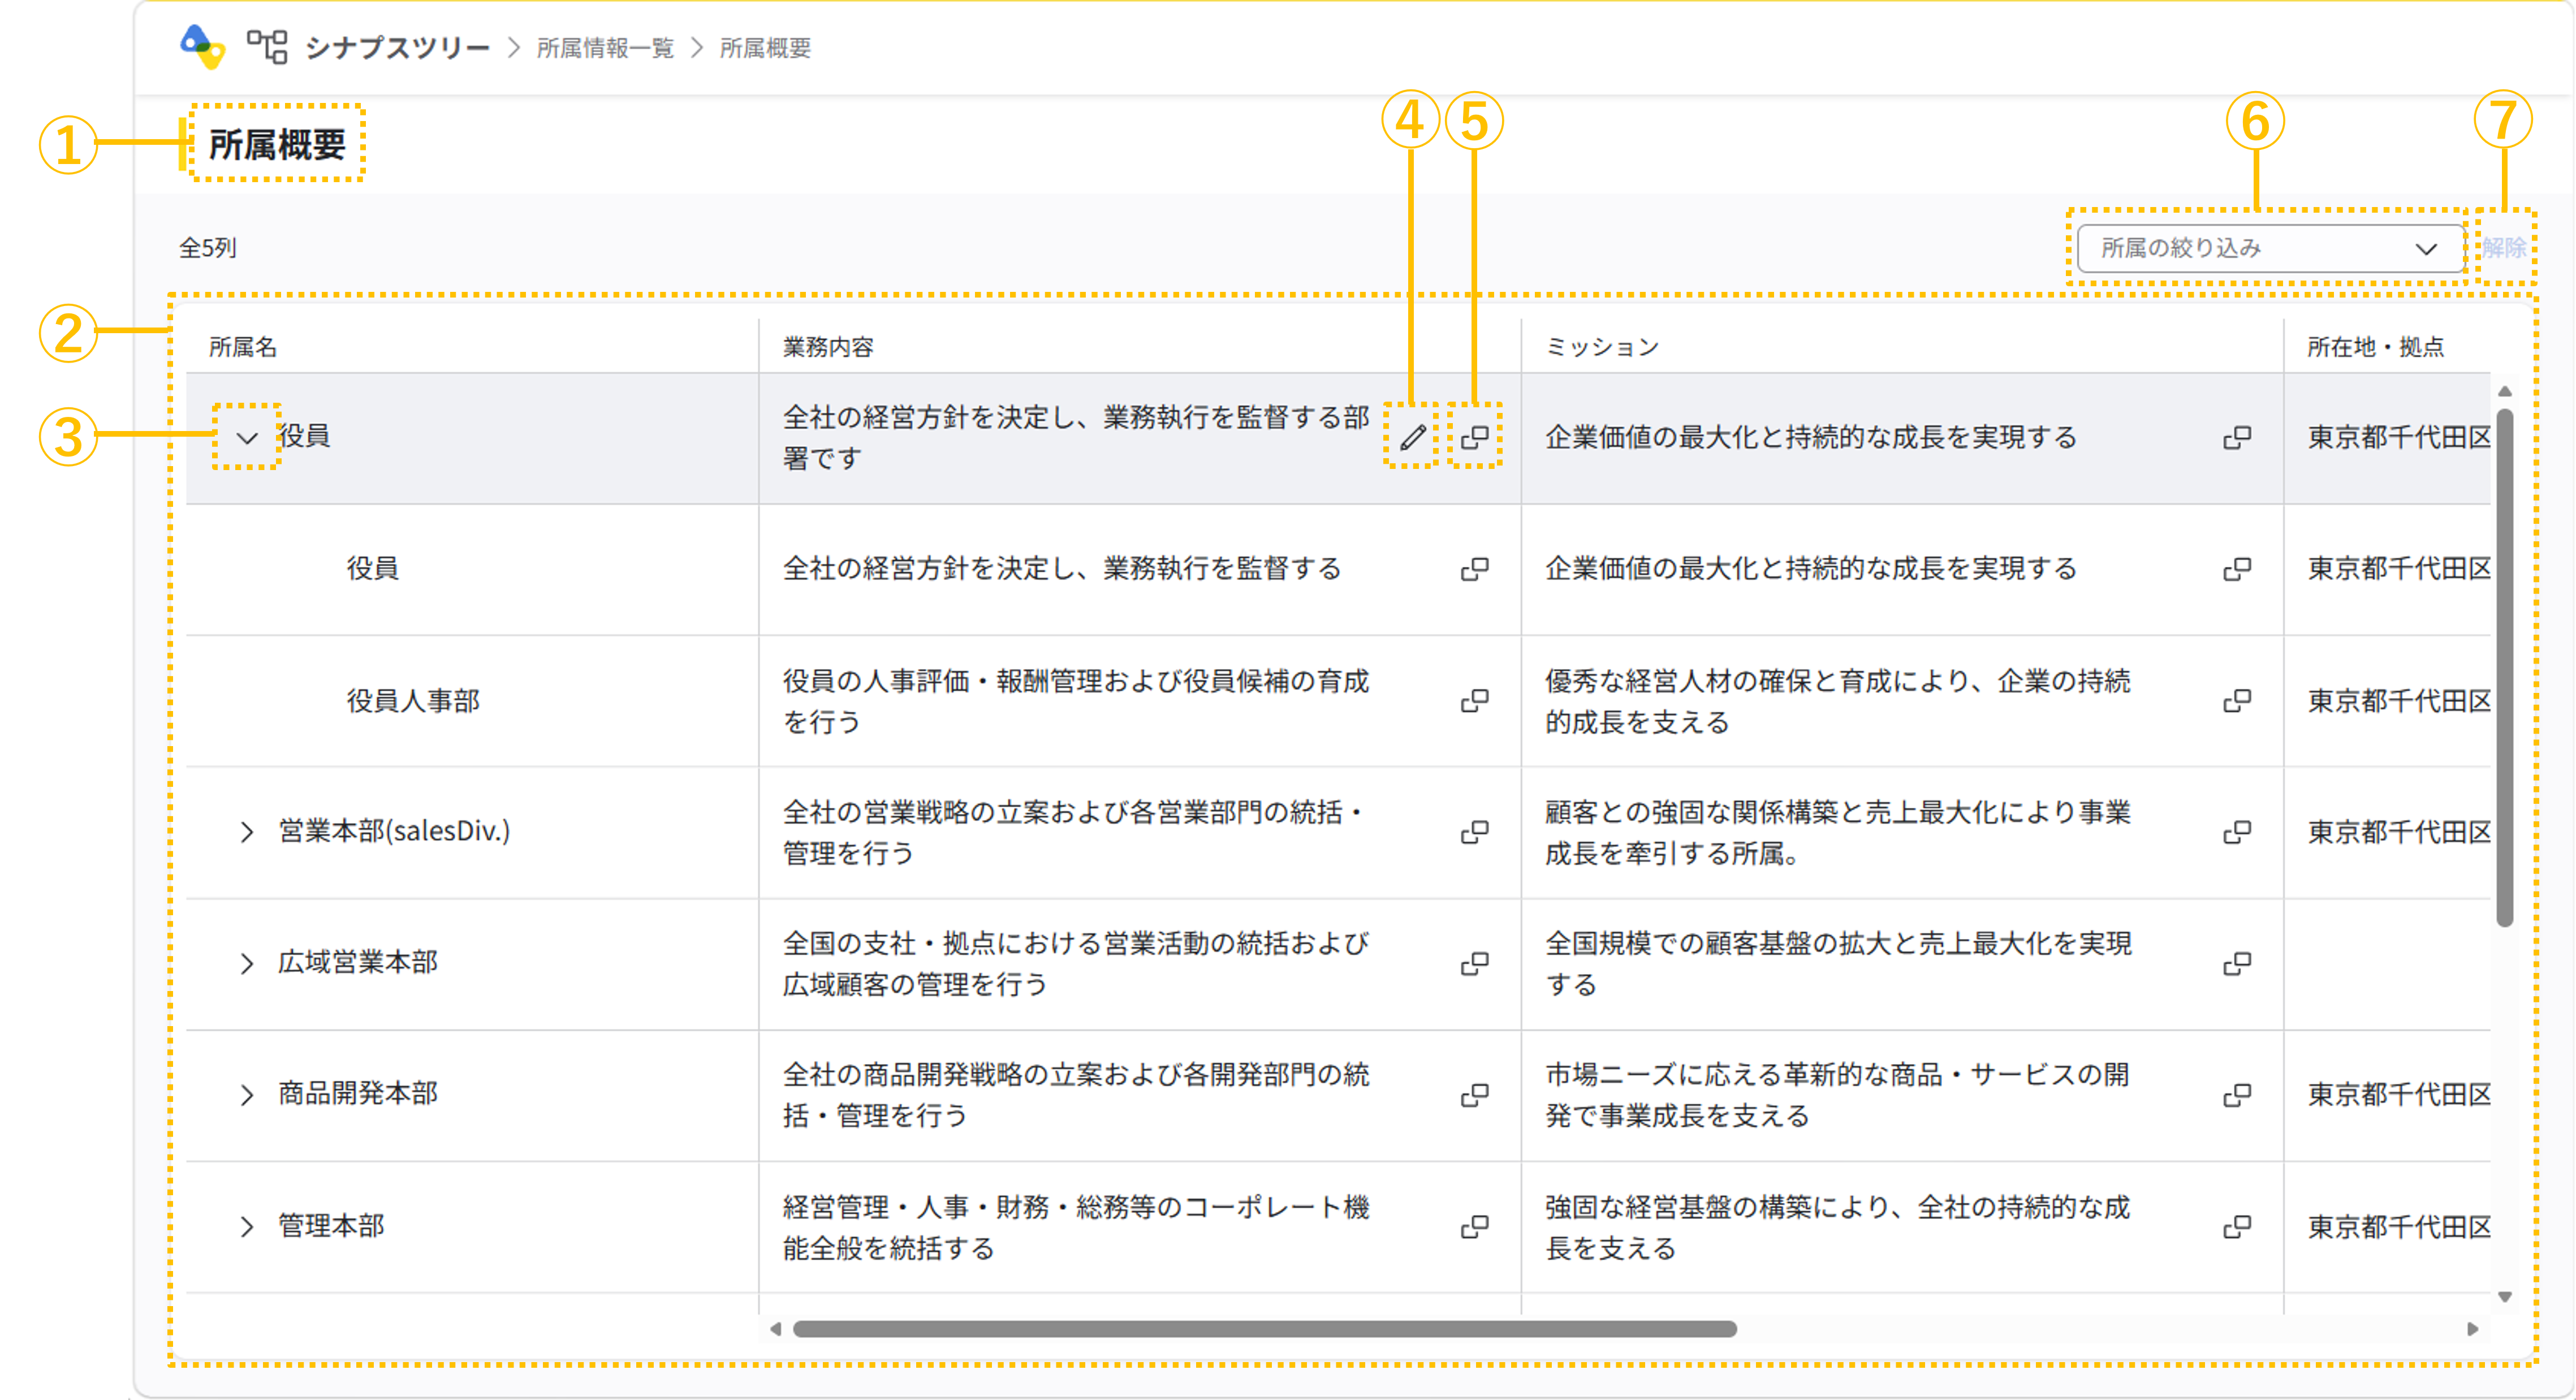Open popup icon for 営業本部 業務内容

coord(1475,832)
